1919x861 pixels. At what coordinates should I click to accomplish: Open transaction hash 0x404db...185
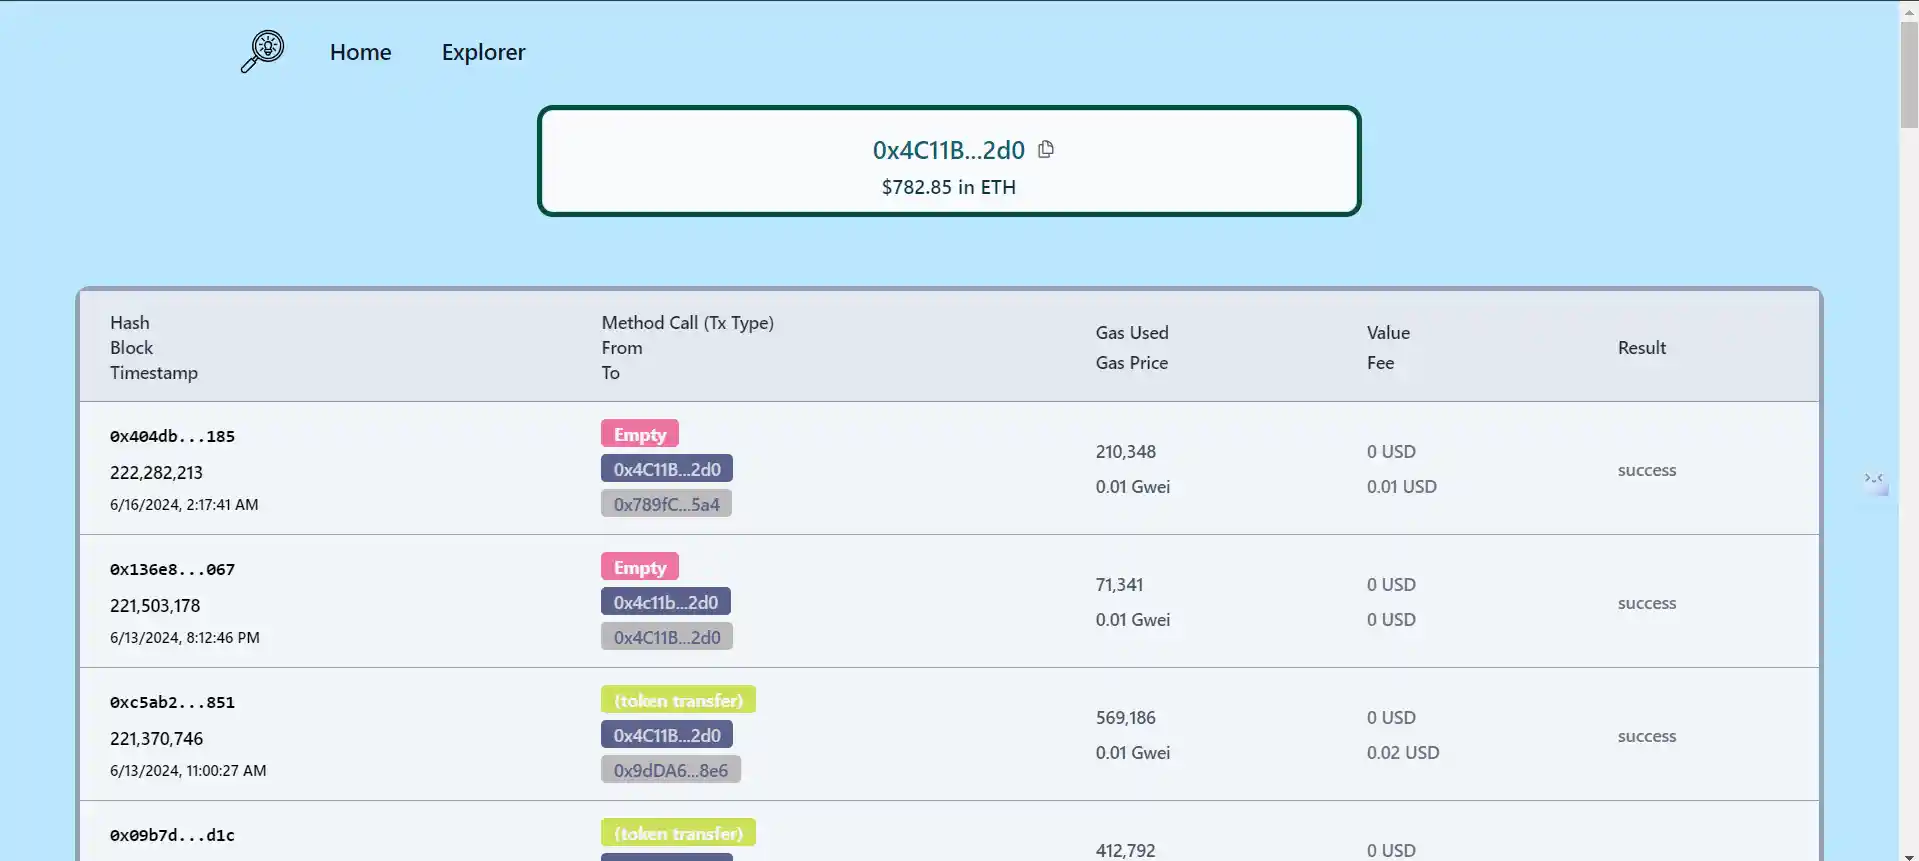(172, 436)
